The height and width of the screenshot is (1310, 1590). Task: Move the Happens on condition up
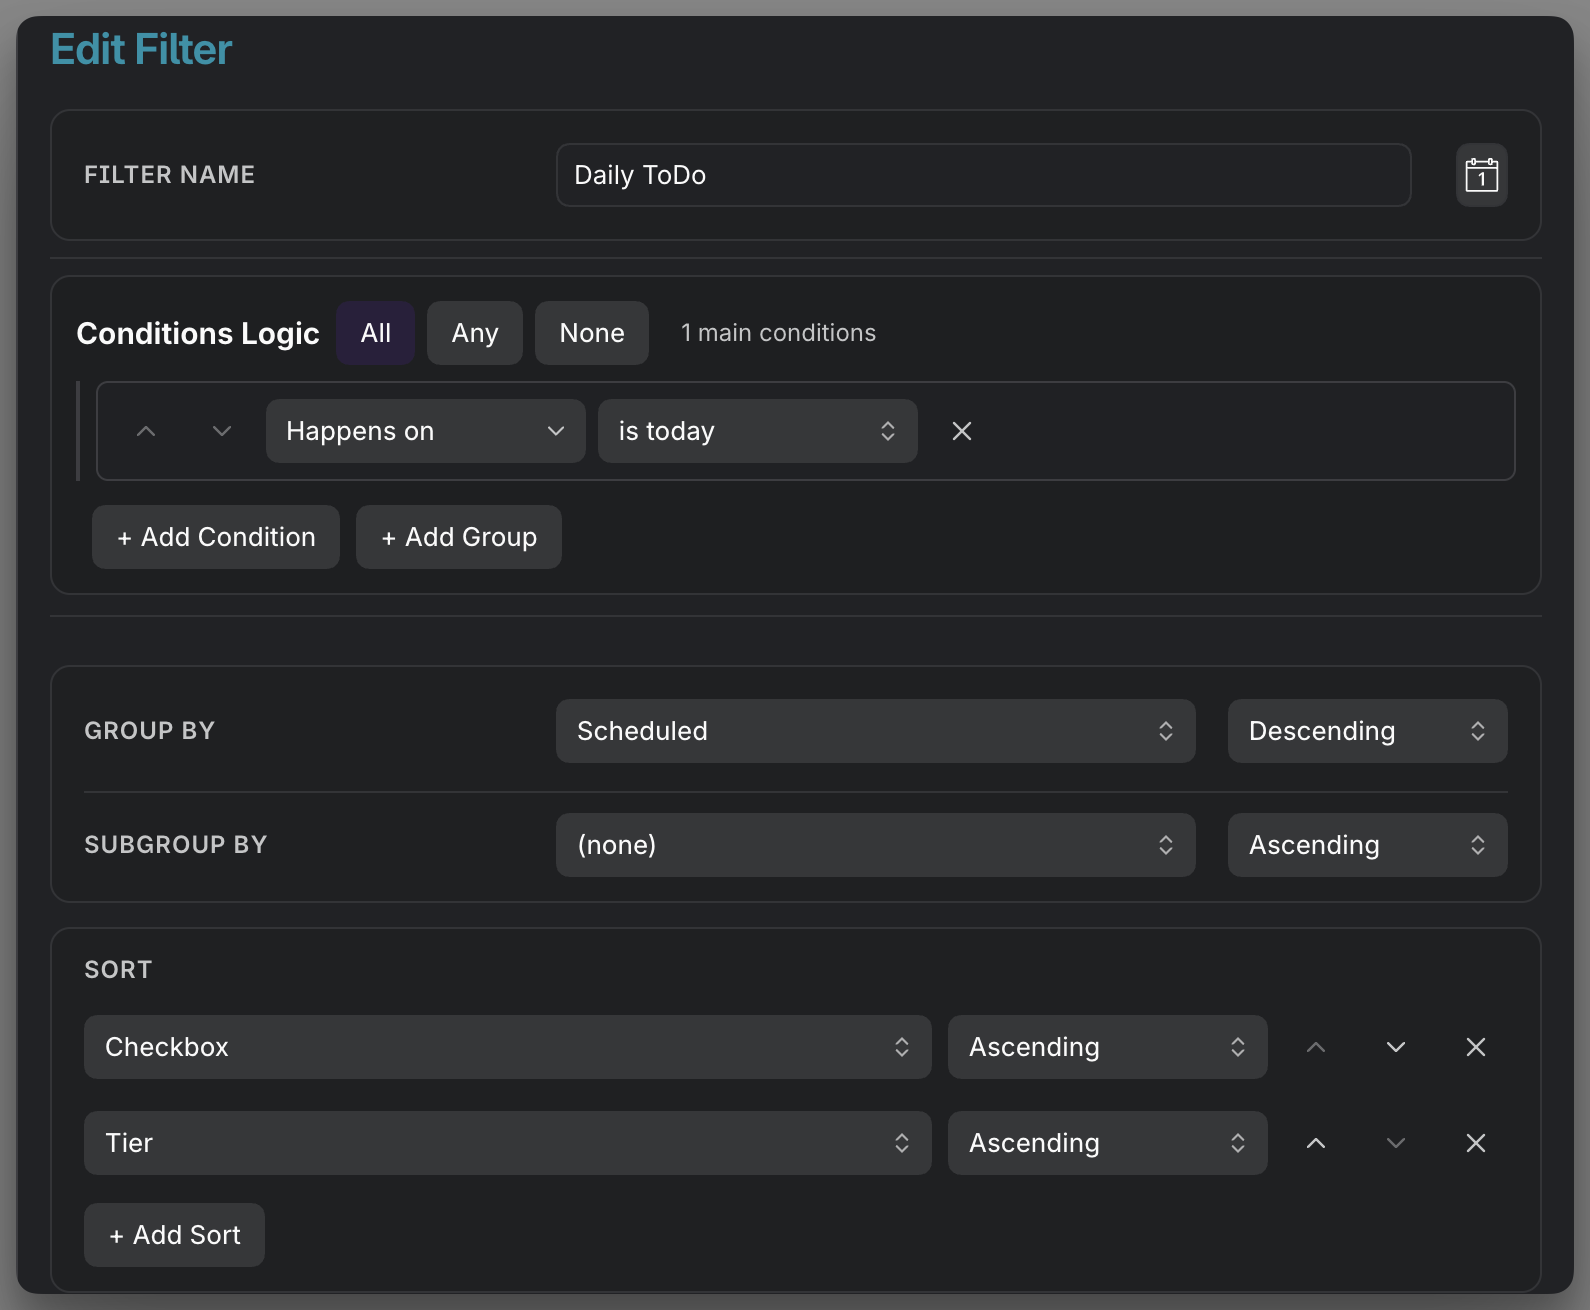(146, 431)
